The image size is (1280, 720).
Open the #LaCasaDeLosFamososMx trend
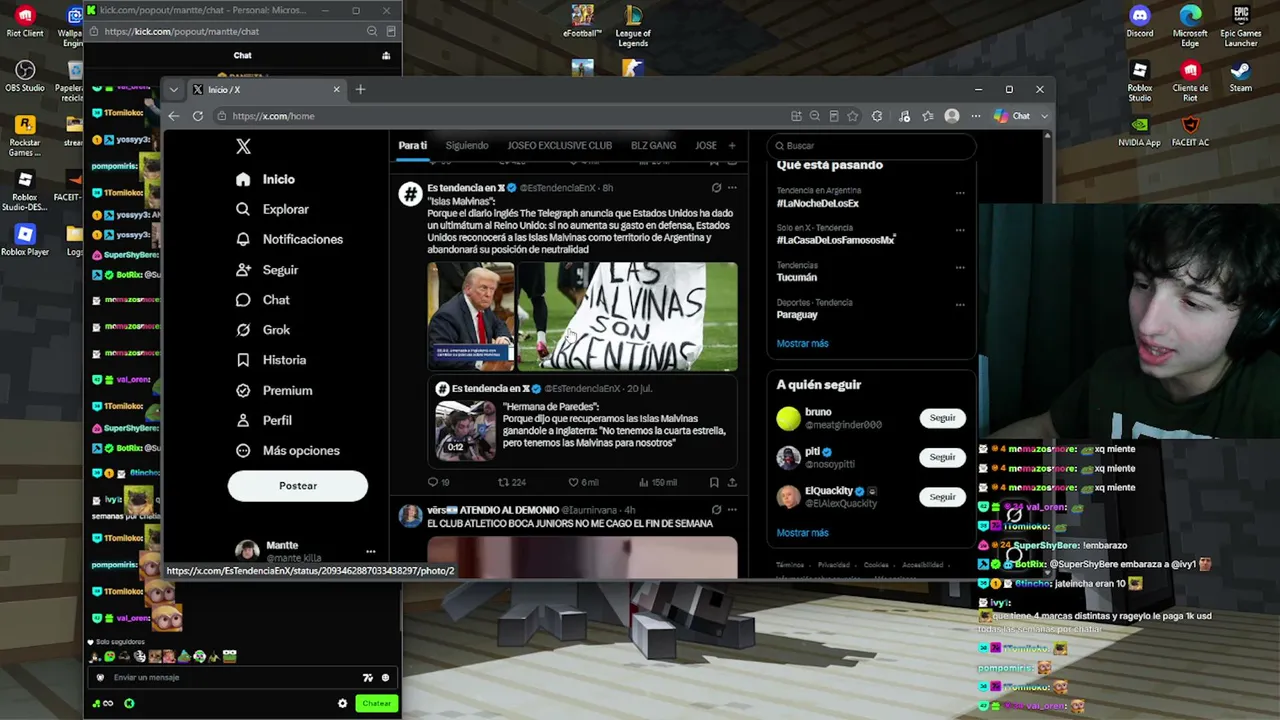(835, 240)
